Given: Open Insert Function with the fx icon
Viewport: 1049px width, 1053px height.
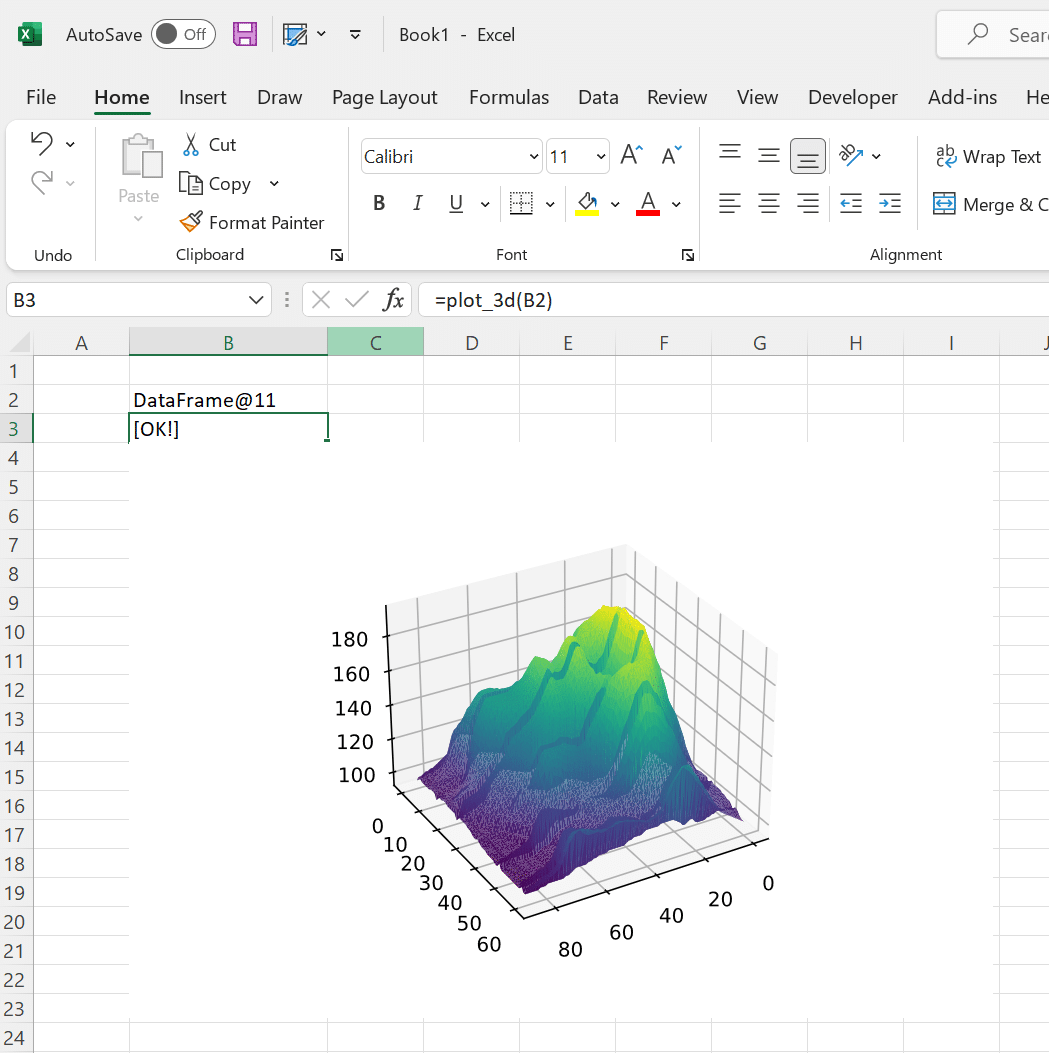Looking at the screenshot, I should [x=394, y=300].
